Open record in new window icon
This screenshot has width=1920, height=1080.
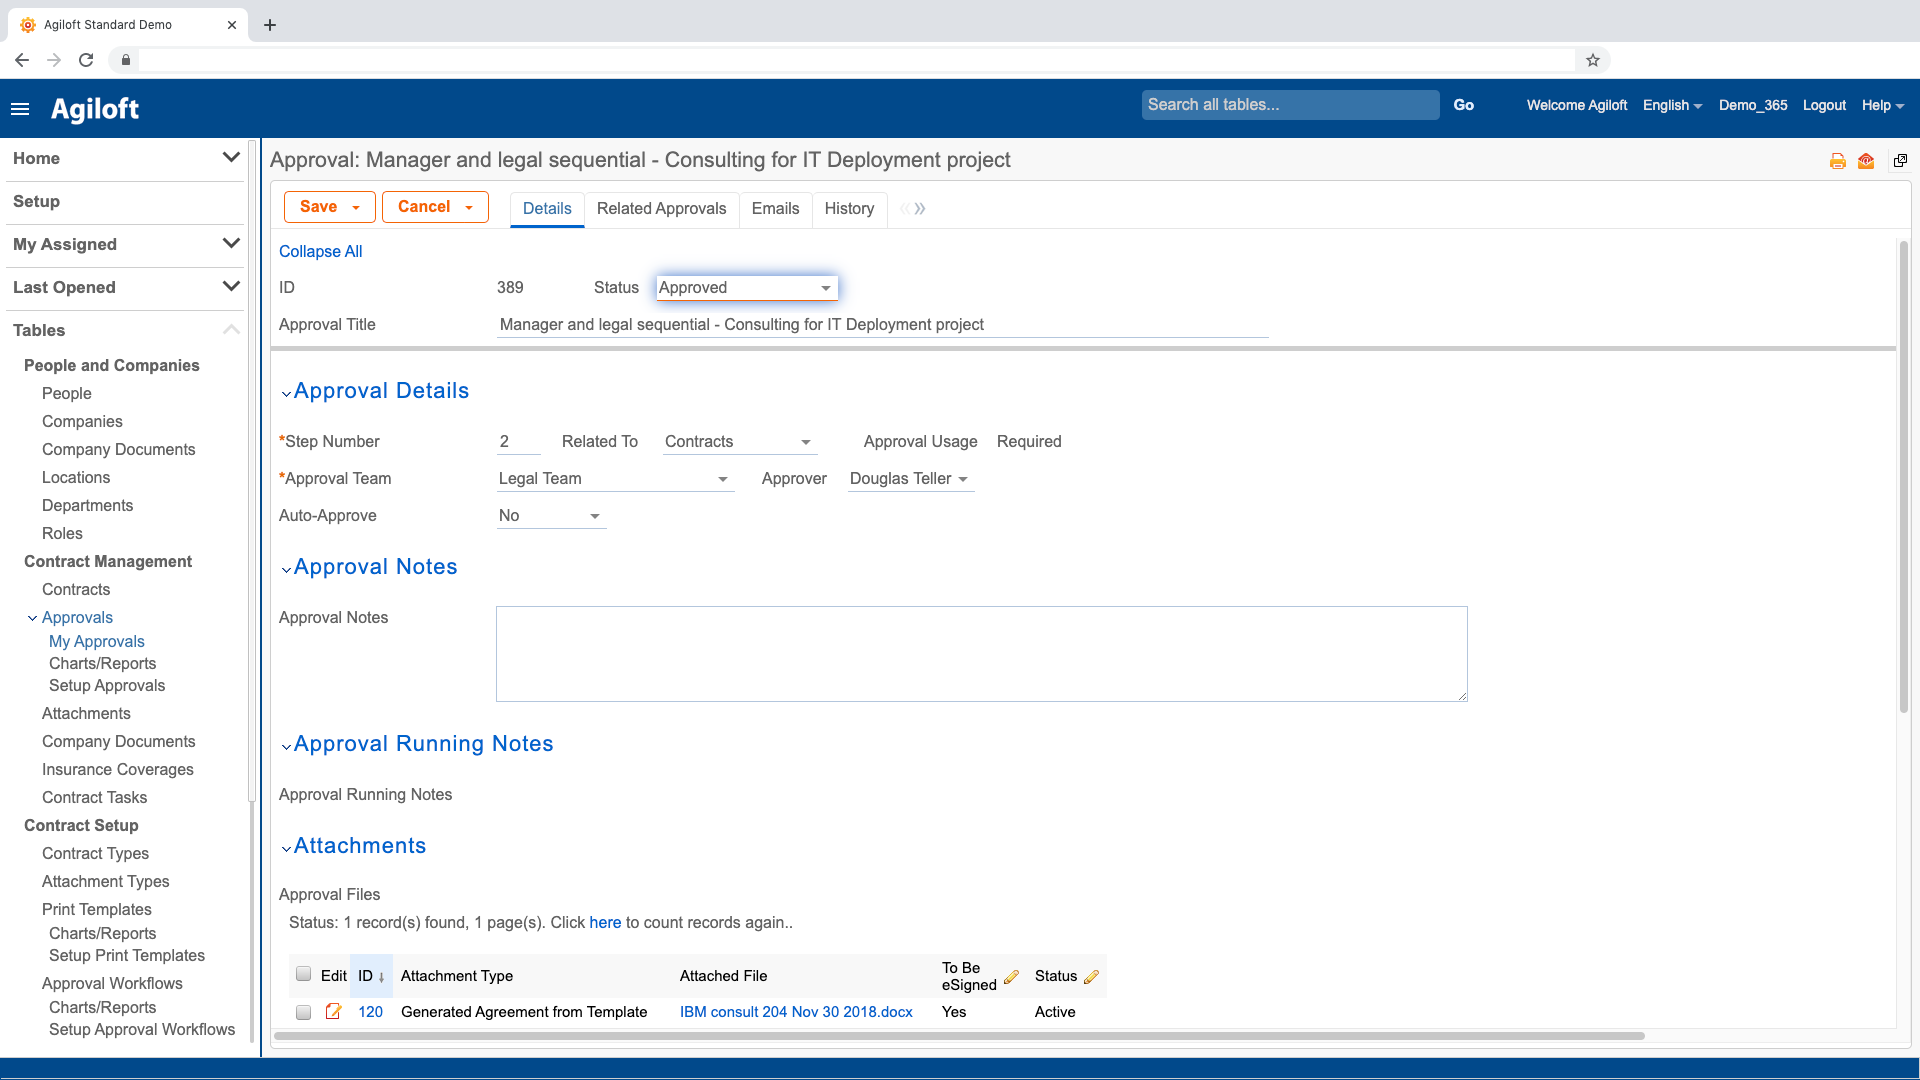coord(1899,160)
